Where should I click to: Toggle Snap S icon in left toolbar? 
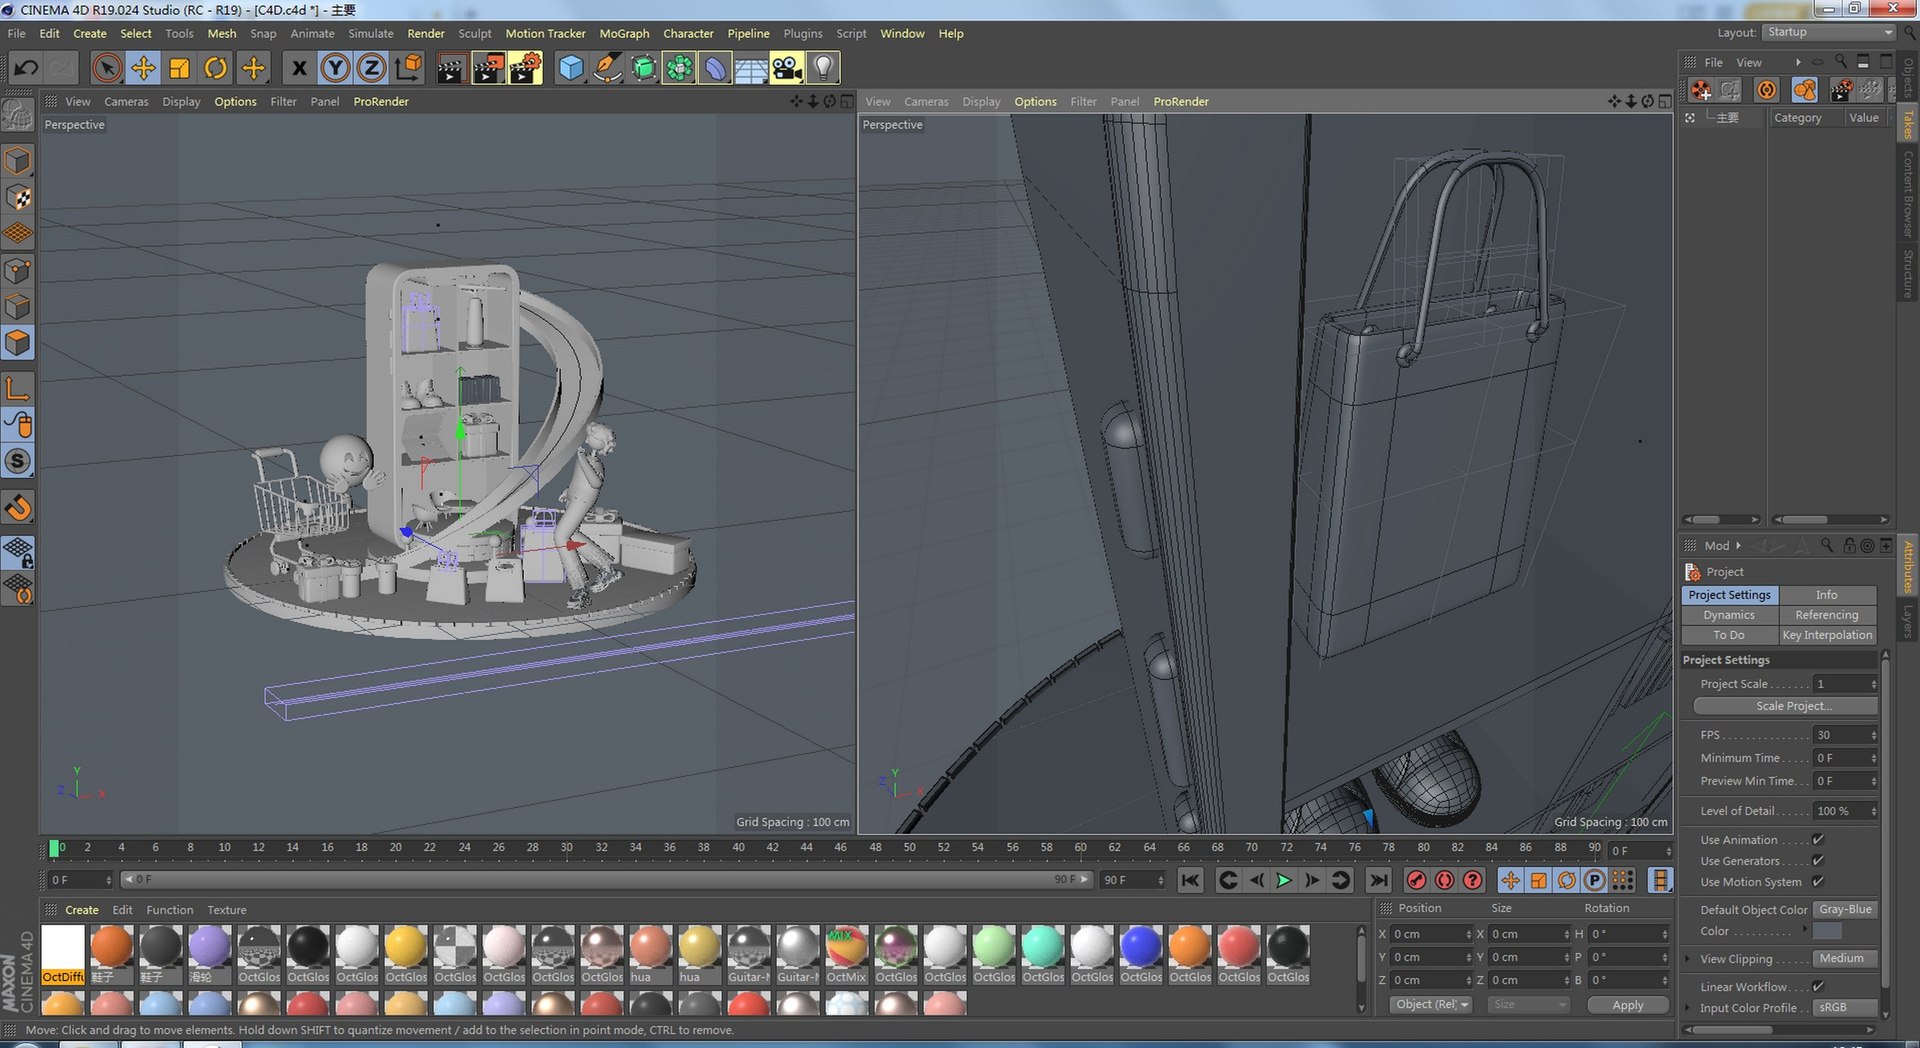coord(18,461)
